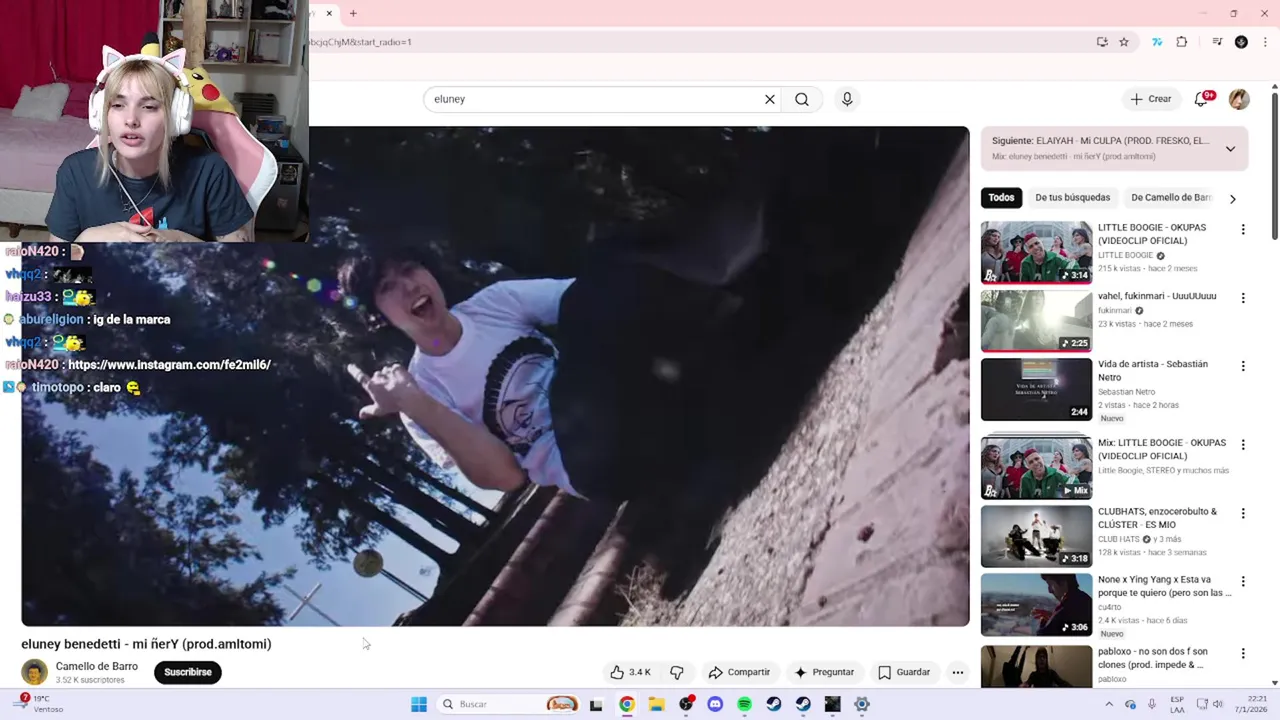
Task: Open Discord from the taskbar
Action: click(715, 704)
